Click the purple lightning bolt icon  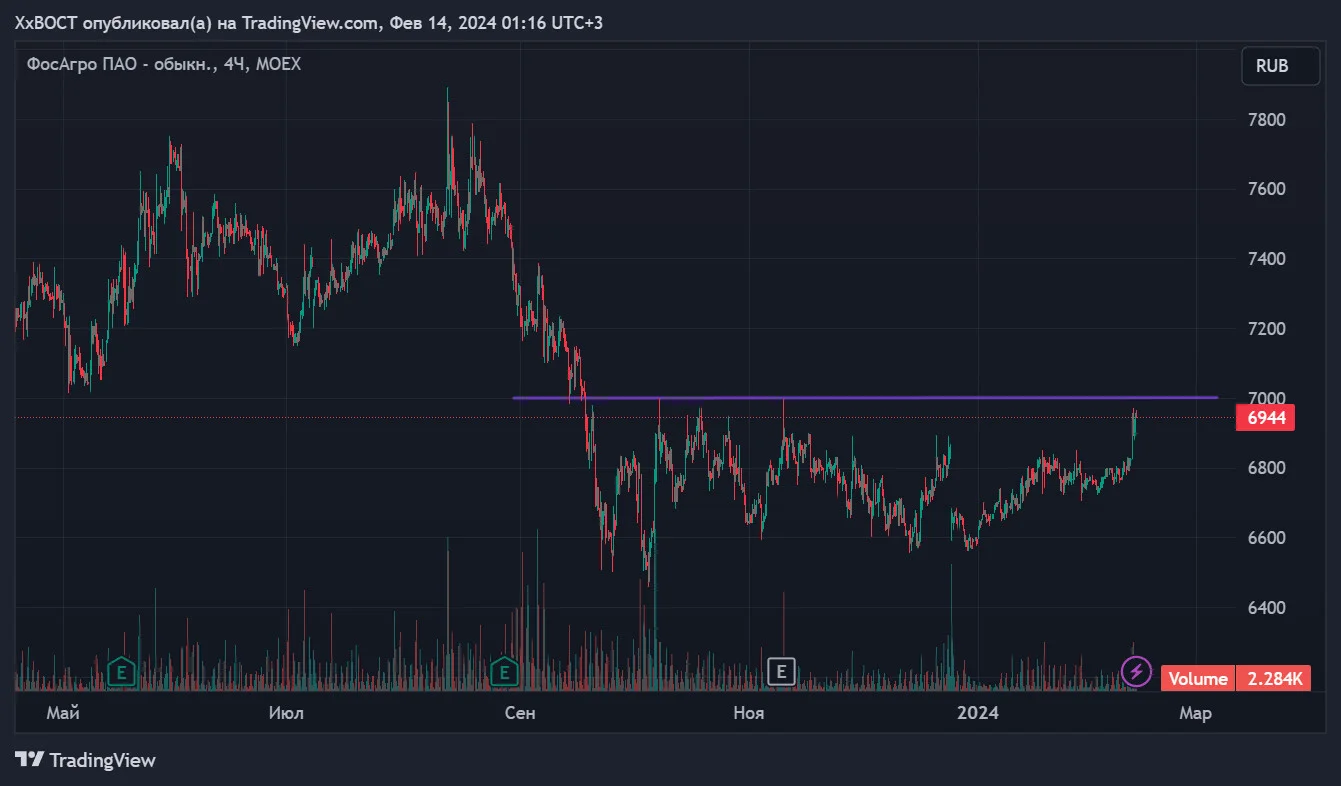1135,671
